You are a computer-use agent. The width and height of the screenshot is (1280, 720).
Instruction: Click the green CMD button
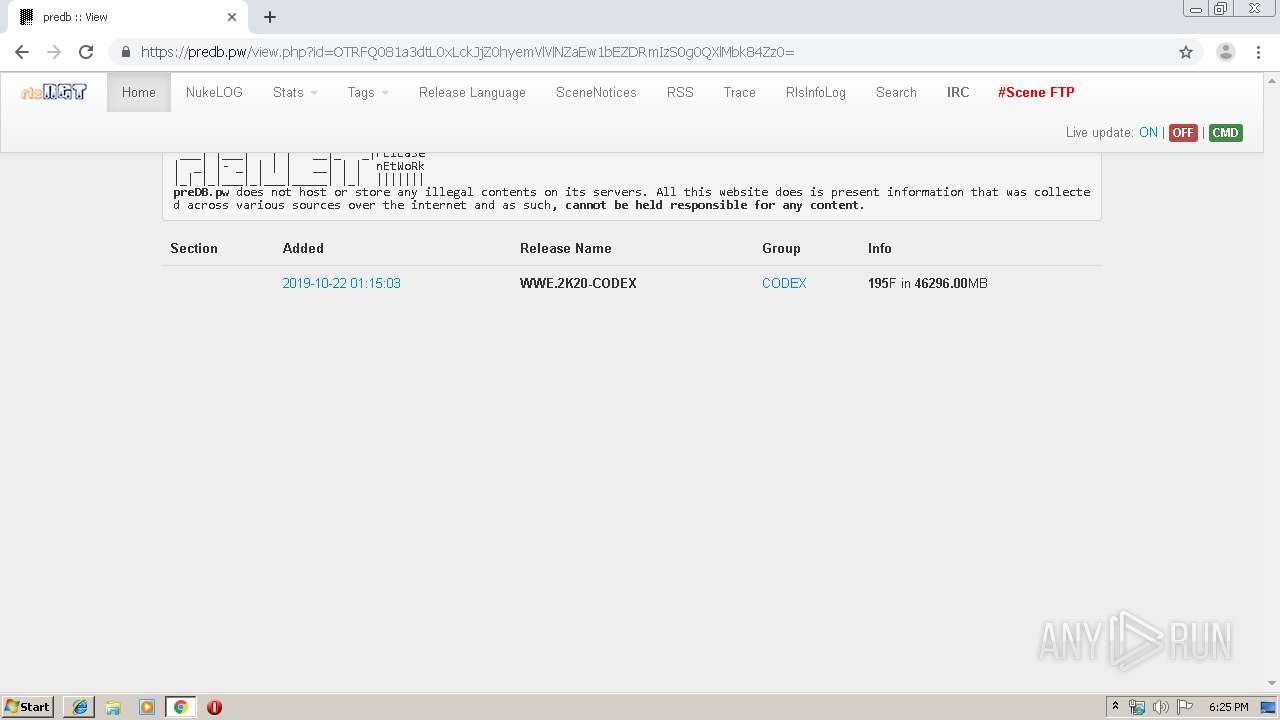pyautogui.click(x=1225, y=132)
